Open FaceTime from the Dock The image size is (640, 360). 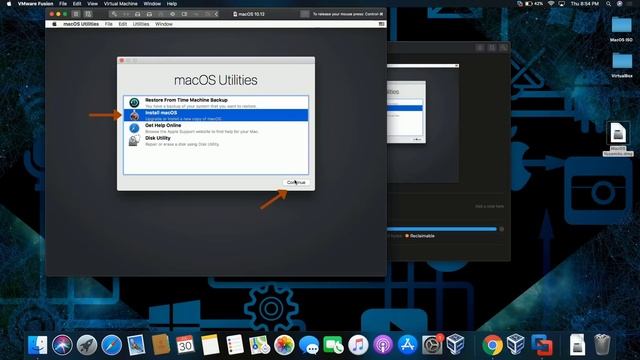(333, 345)
